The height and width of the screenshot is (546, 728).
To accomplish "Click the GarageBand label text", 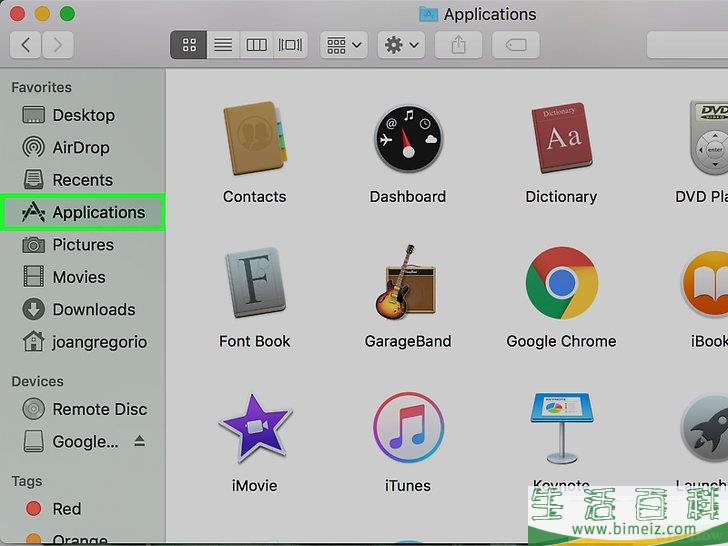I will (408, 342).
